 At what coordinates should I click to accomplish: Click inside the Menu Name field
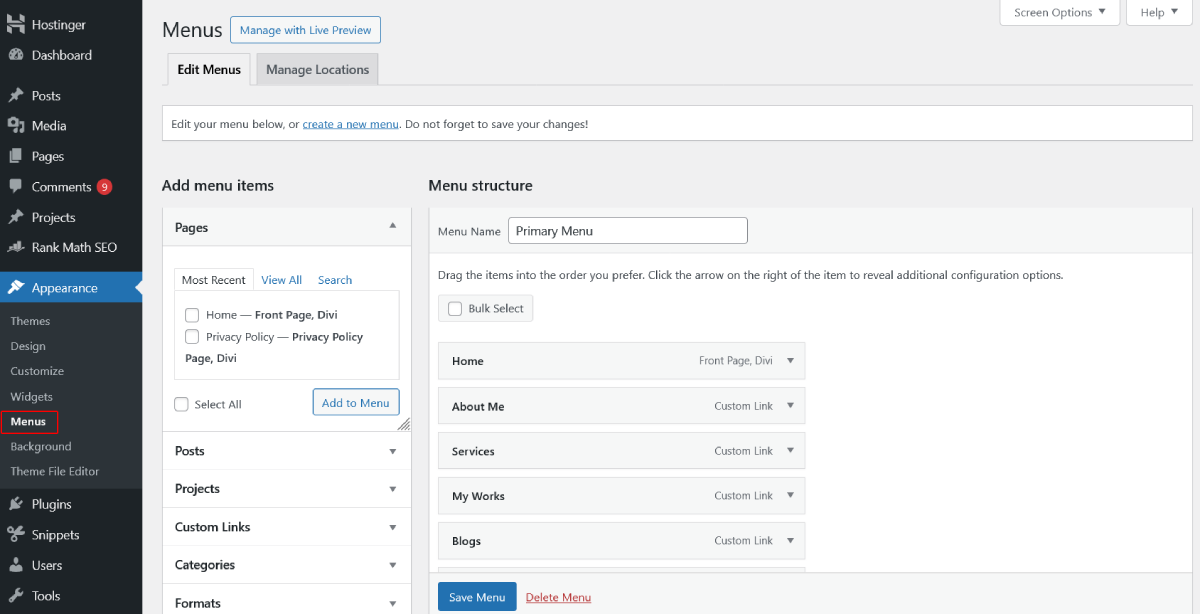(x=627, y=230)
